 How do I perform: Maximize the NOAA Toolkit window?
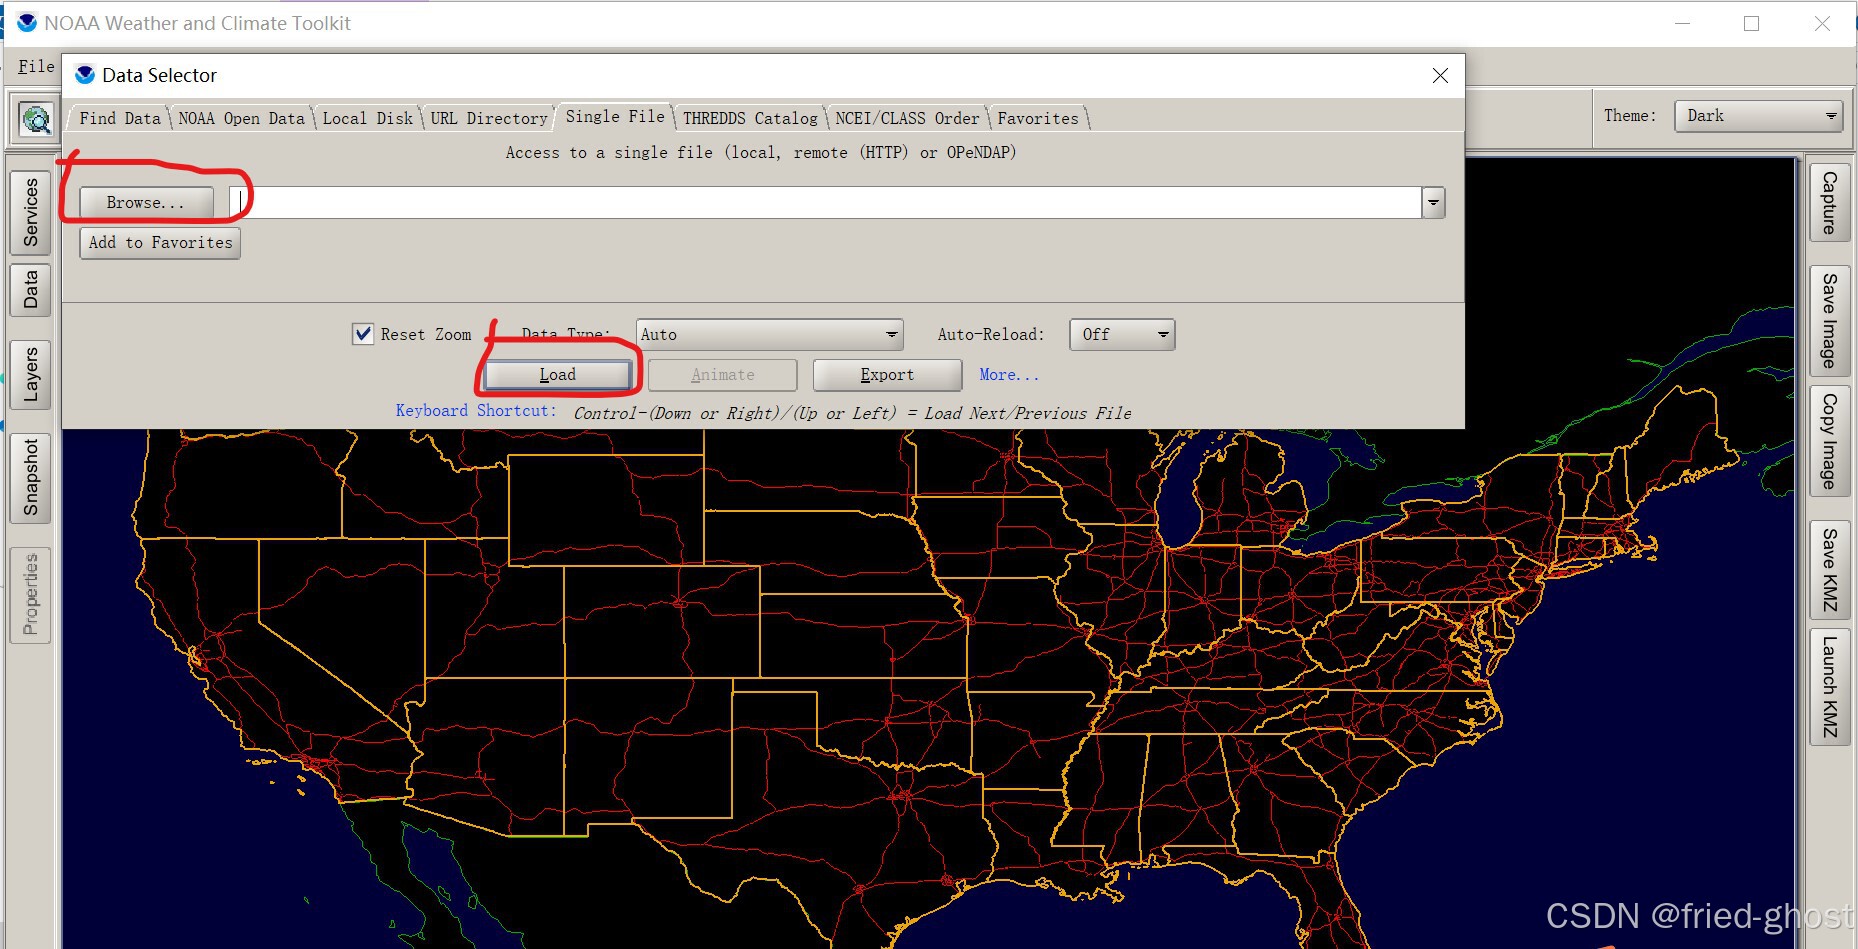(x=1752, y=23)
